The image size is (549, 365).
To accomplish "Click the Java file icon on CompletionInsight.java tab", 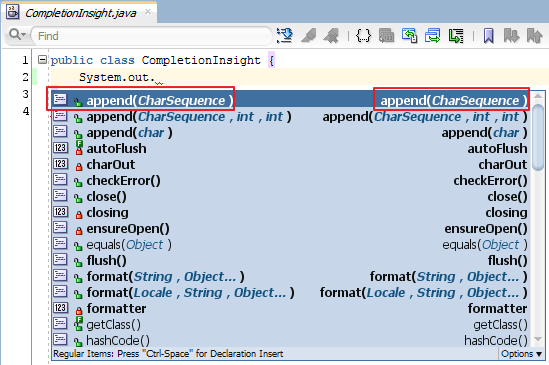I will [13, 12].
